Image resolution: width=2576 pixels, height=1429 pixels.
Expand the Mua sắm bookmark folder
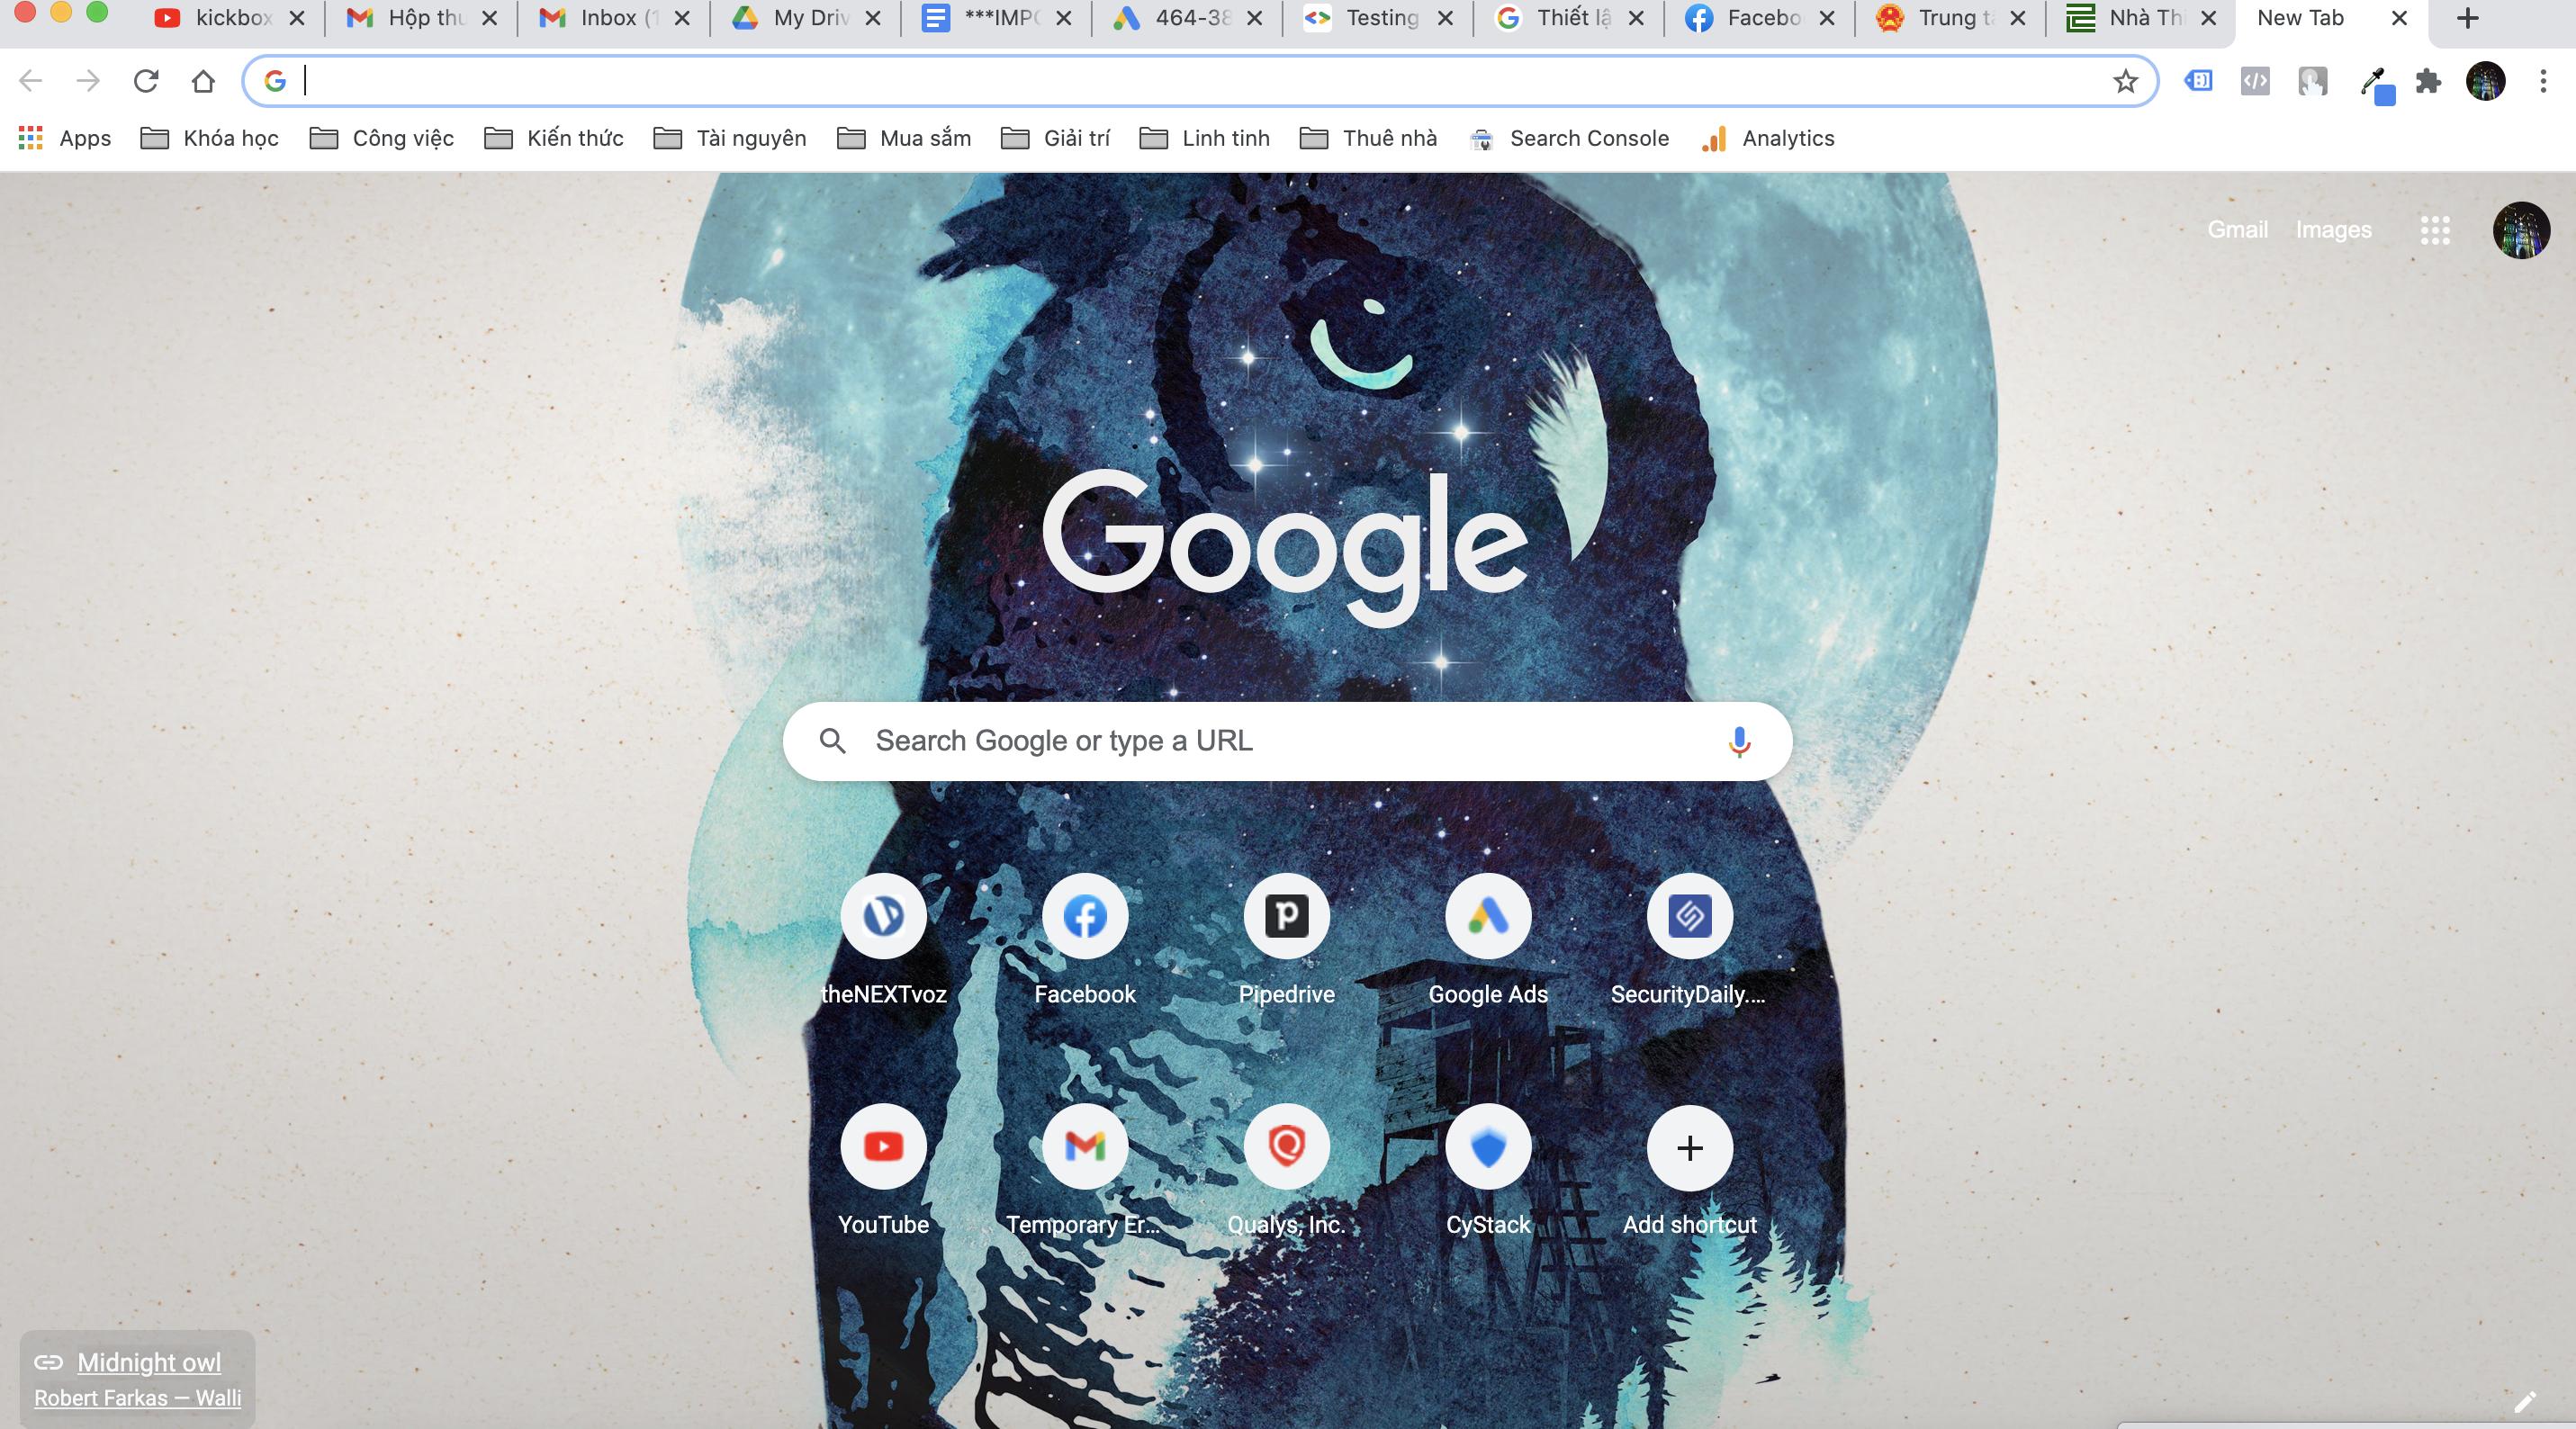pyautogui.click(x=903, y=138)
